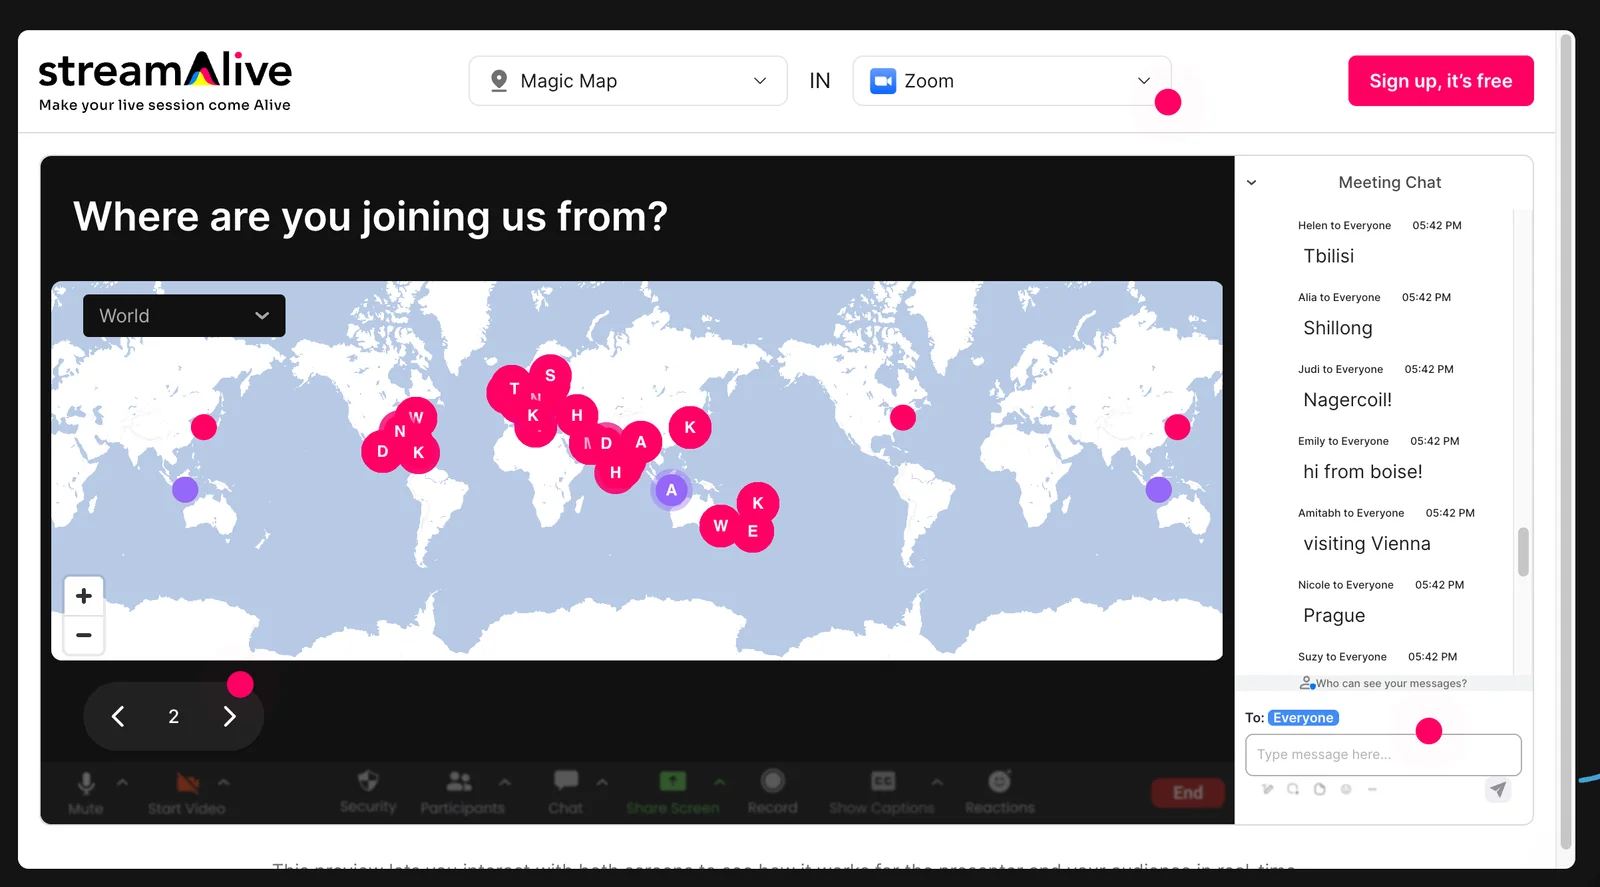Expand the World region dropdown on the map
The width and height of the screenshot is (1600, 887).
click(184, 316)
